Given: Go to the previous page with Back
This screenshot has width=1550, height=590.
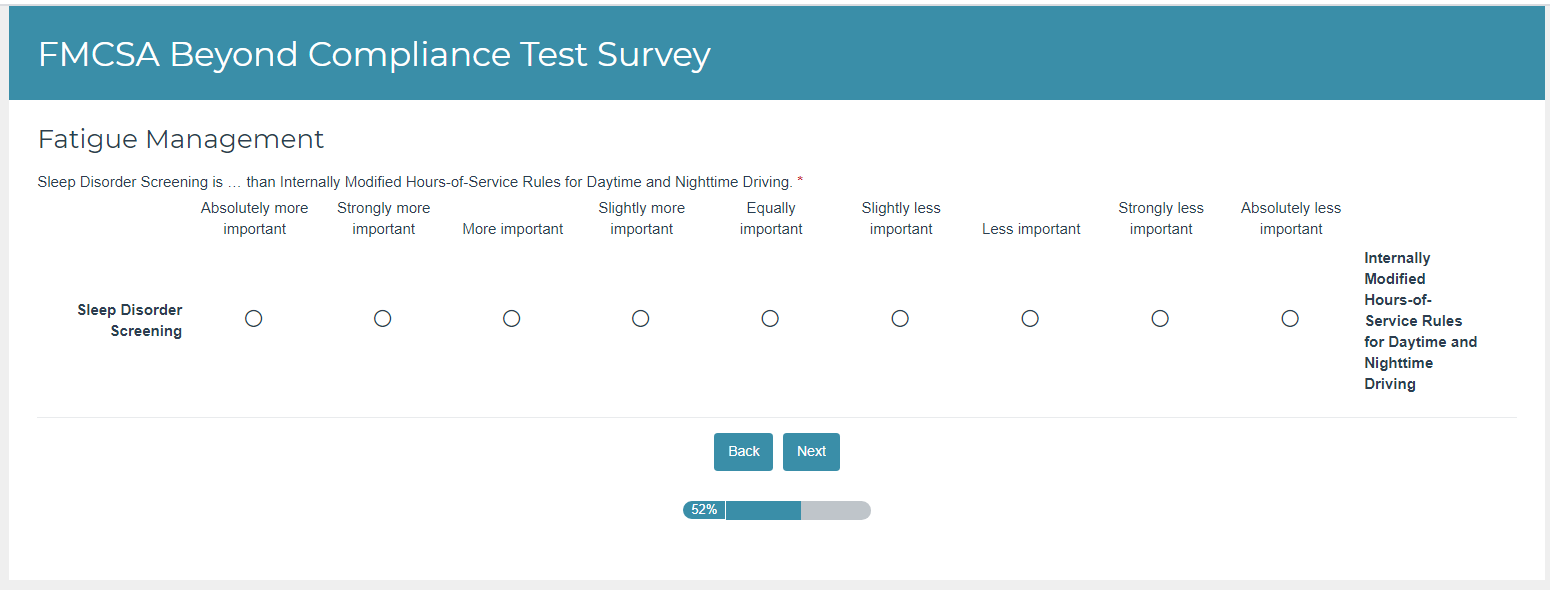Looking at the screenshot, I should coord(743,452).
